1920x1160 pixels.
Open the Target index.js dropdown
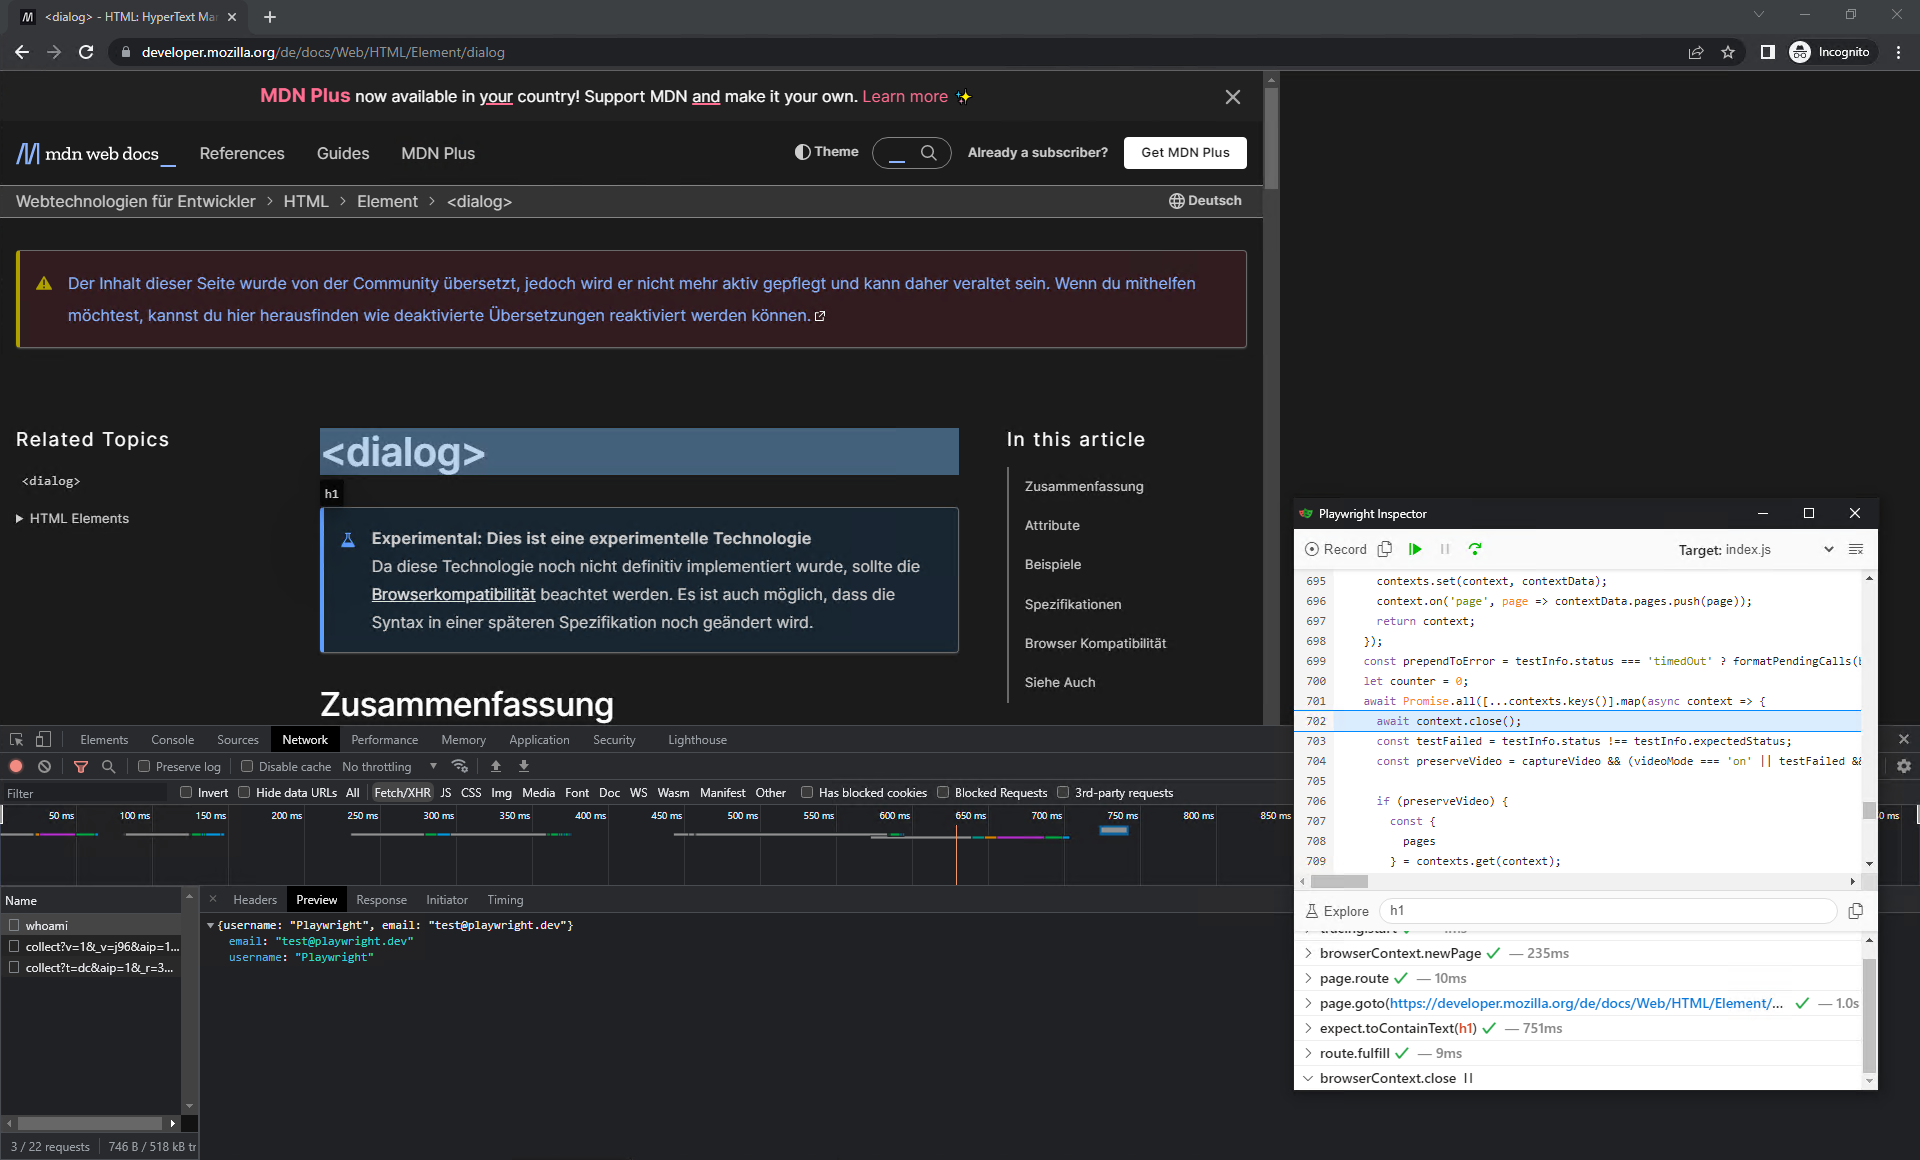click(1828, 549)
